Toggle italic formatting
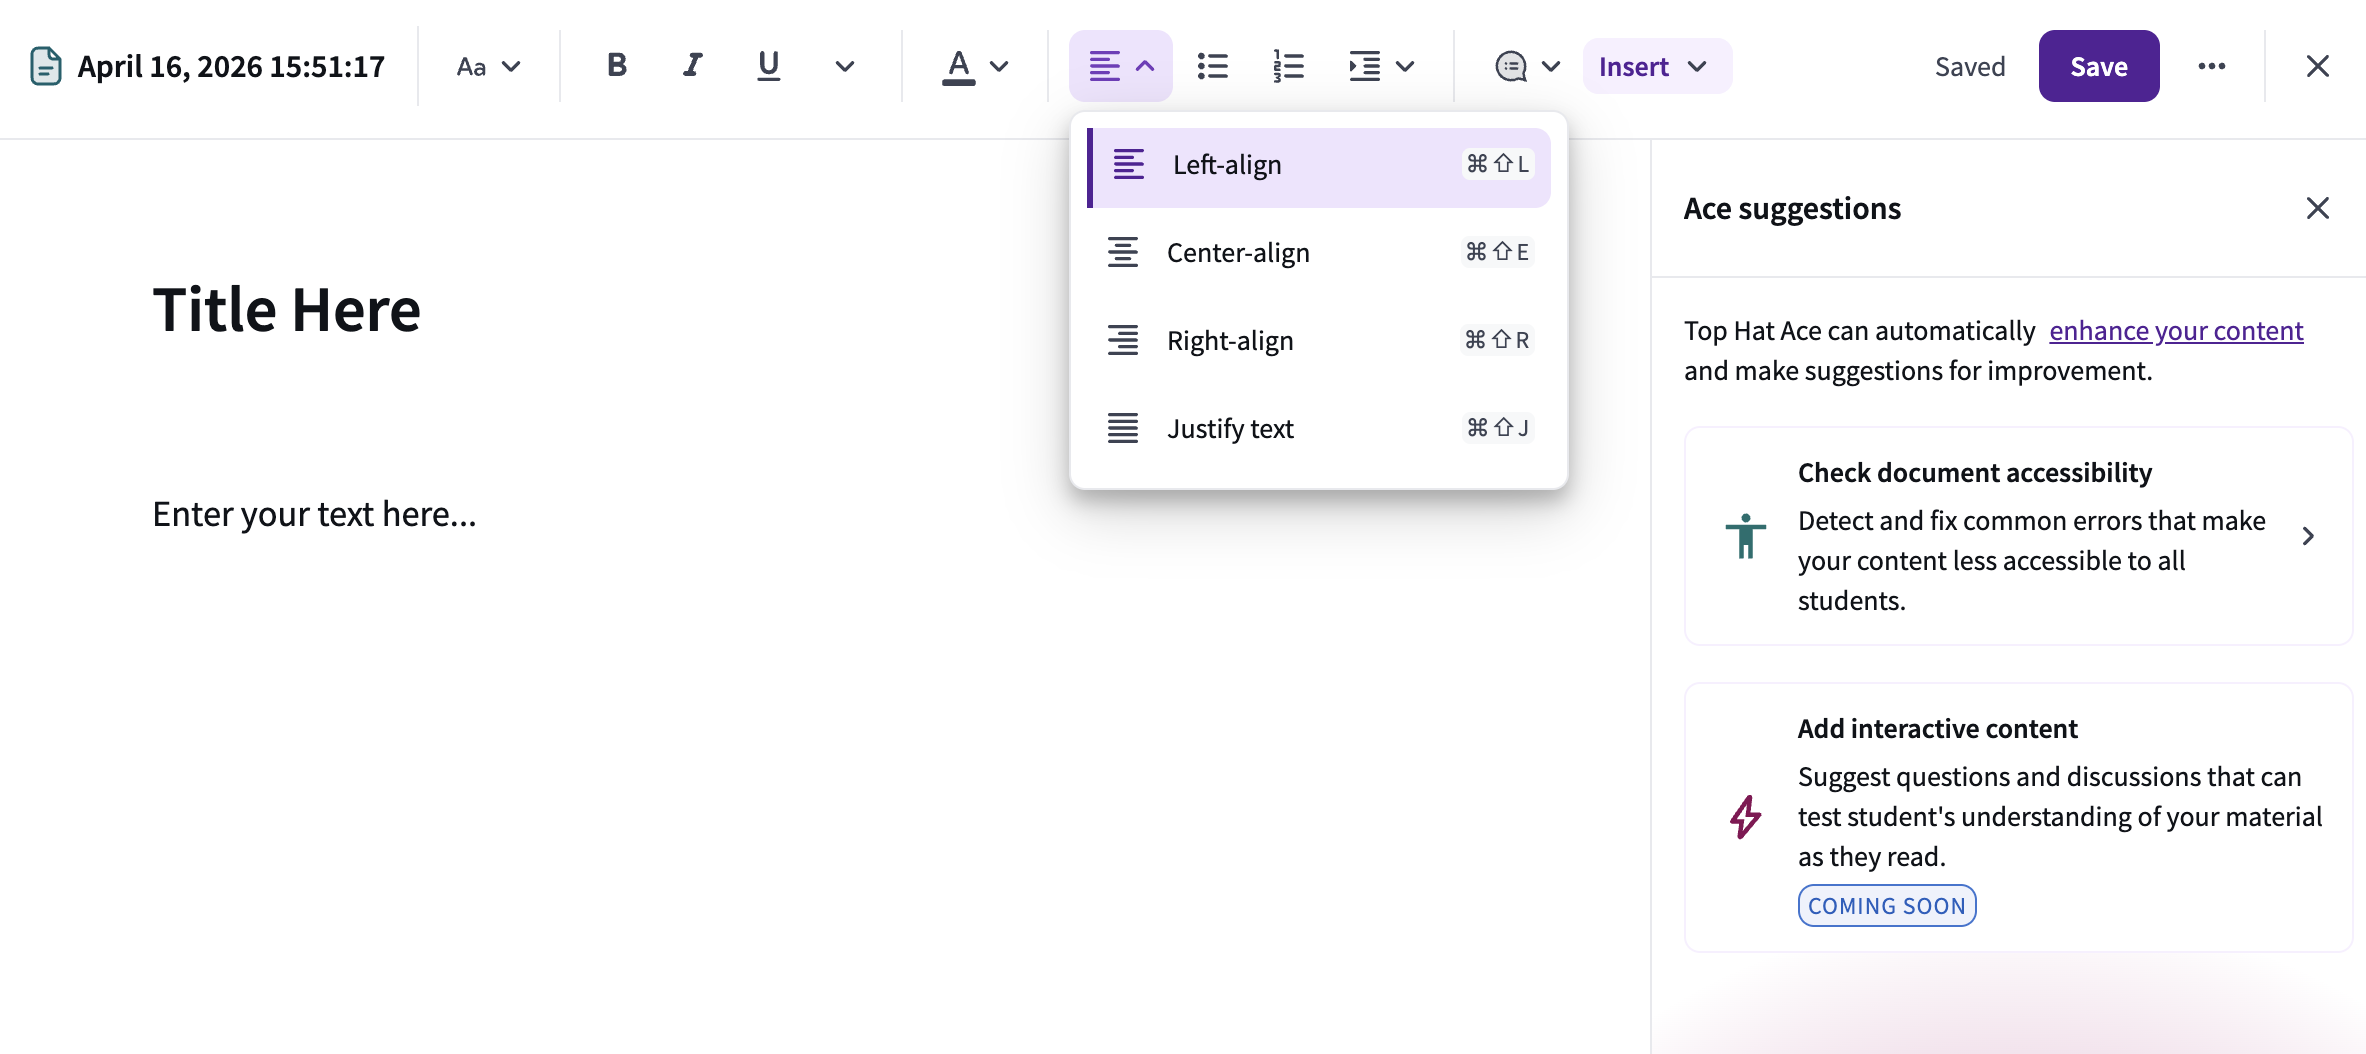Screen dimensions: 2366x1054 [x=692, y=66]
